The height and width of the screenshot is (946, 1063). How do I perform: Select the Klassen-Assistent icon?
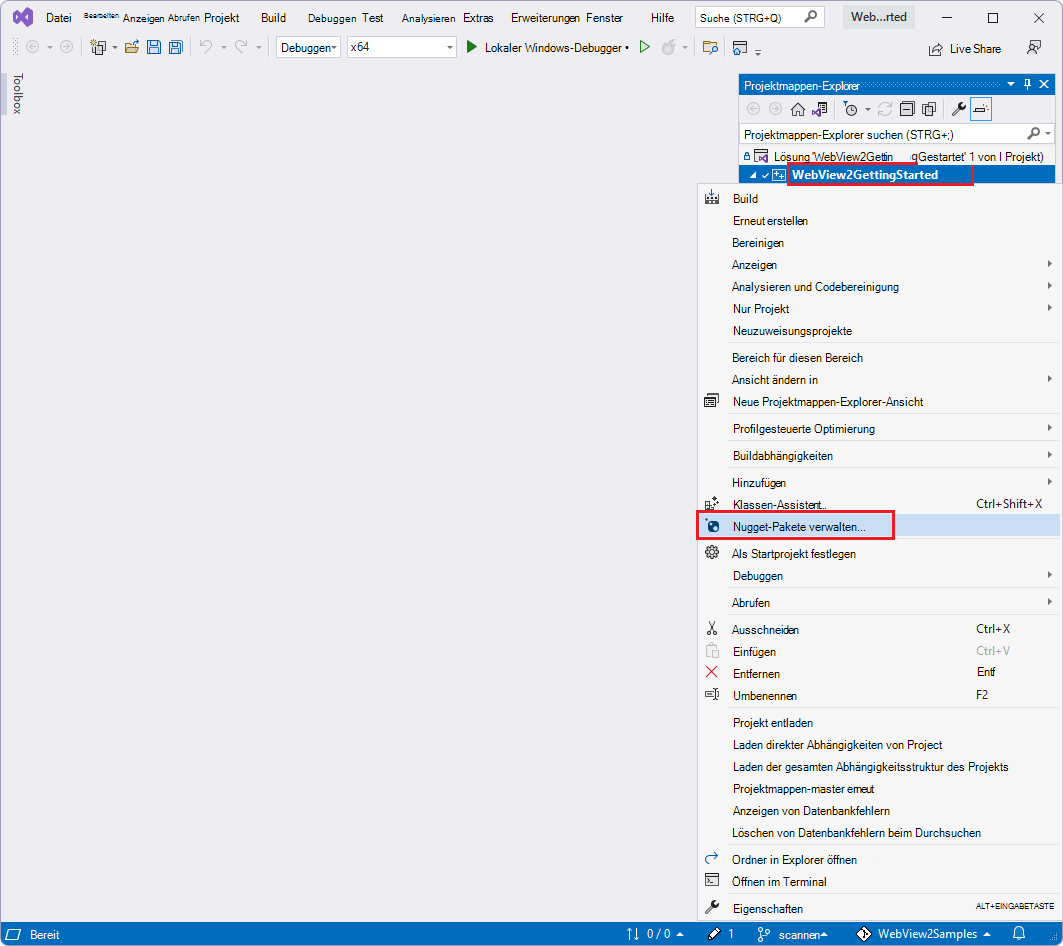tap(713, 504)
